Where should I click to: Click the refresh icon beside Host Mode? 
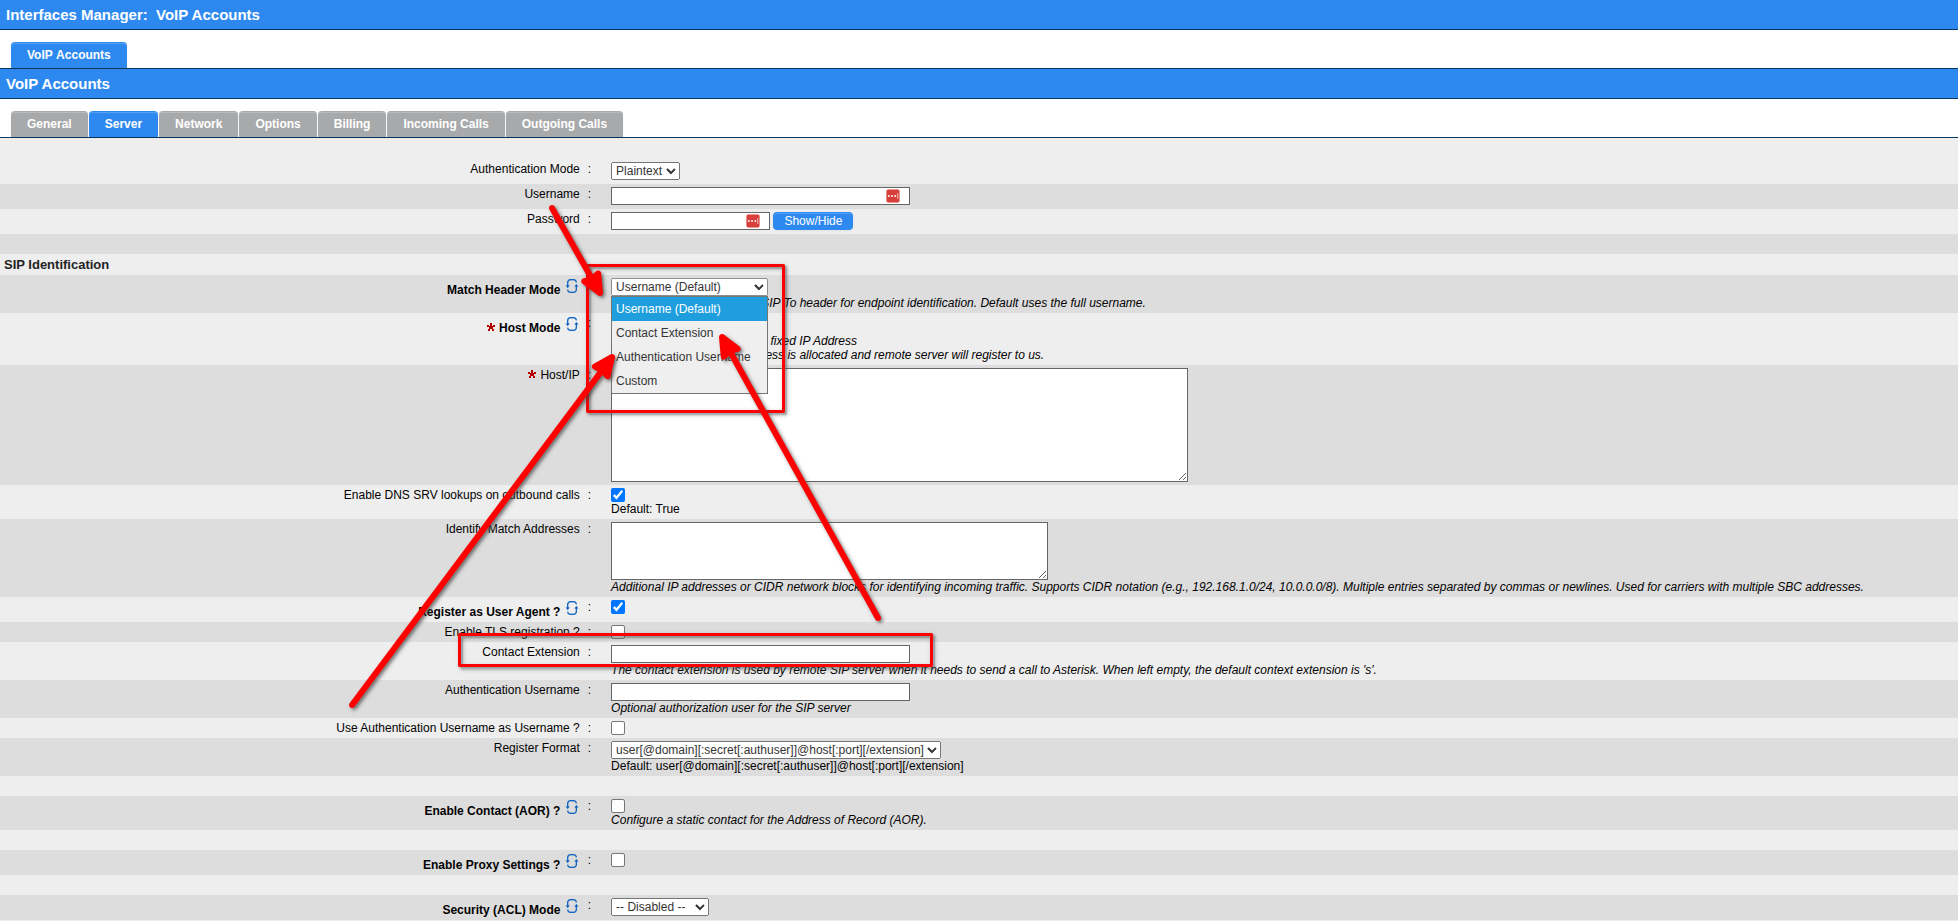572,325
